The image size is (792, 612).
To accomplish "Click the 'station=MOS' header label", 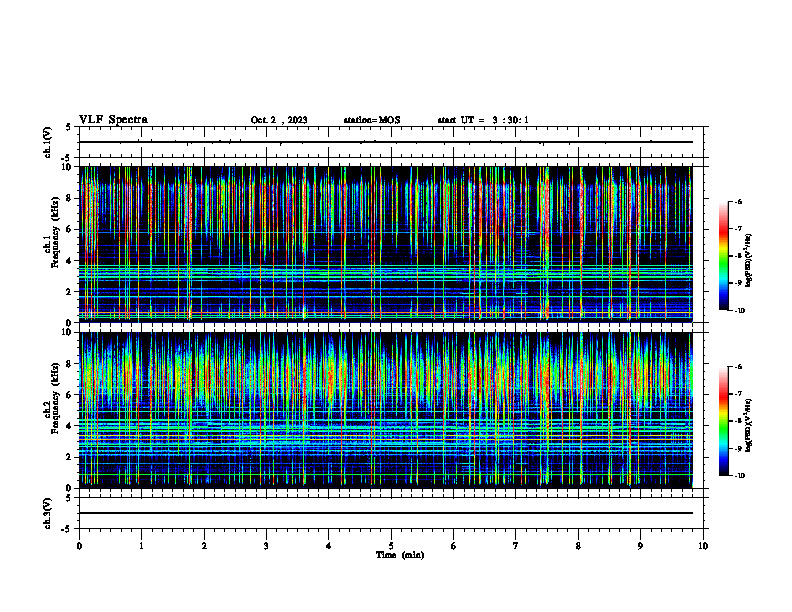I will tap(372, 120).
